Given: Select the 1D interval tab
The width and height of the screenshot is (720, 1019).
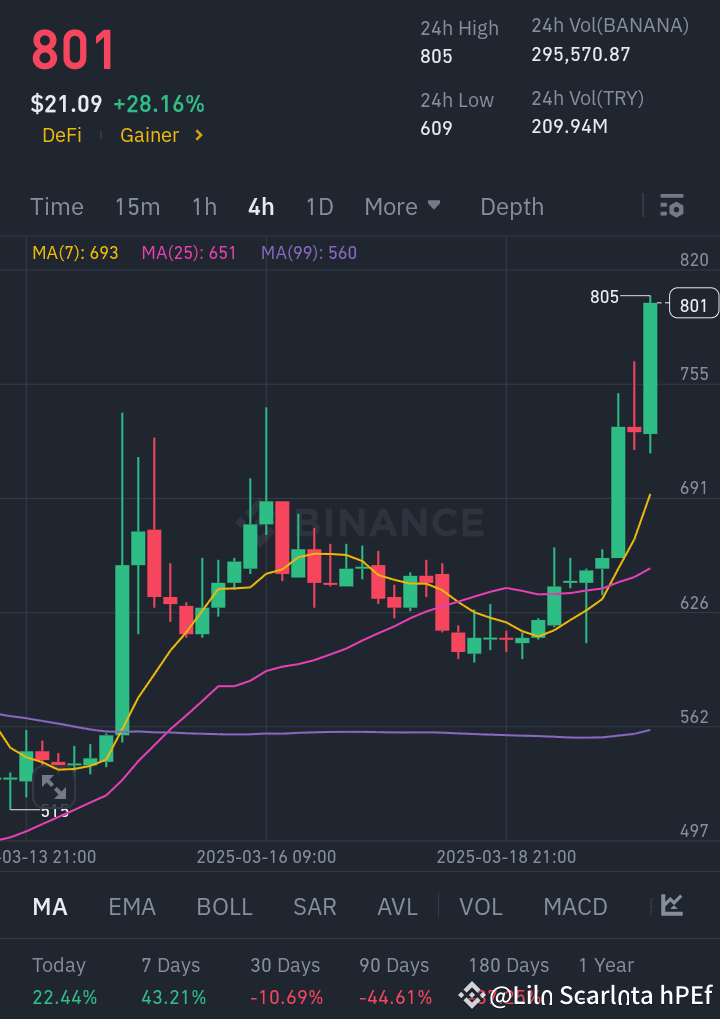Looking at the screenshot, I should click(319, 207).
